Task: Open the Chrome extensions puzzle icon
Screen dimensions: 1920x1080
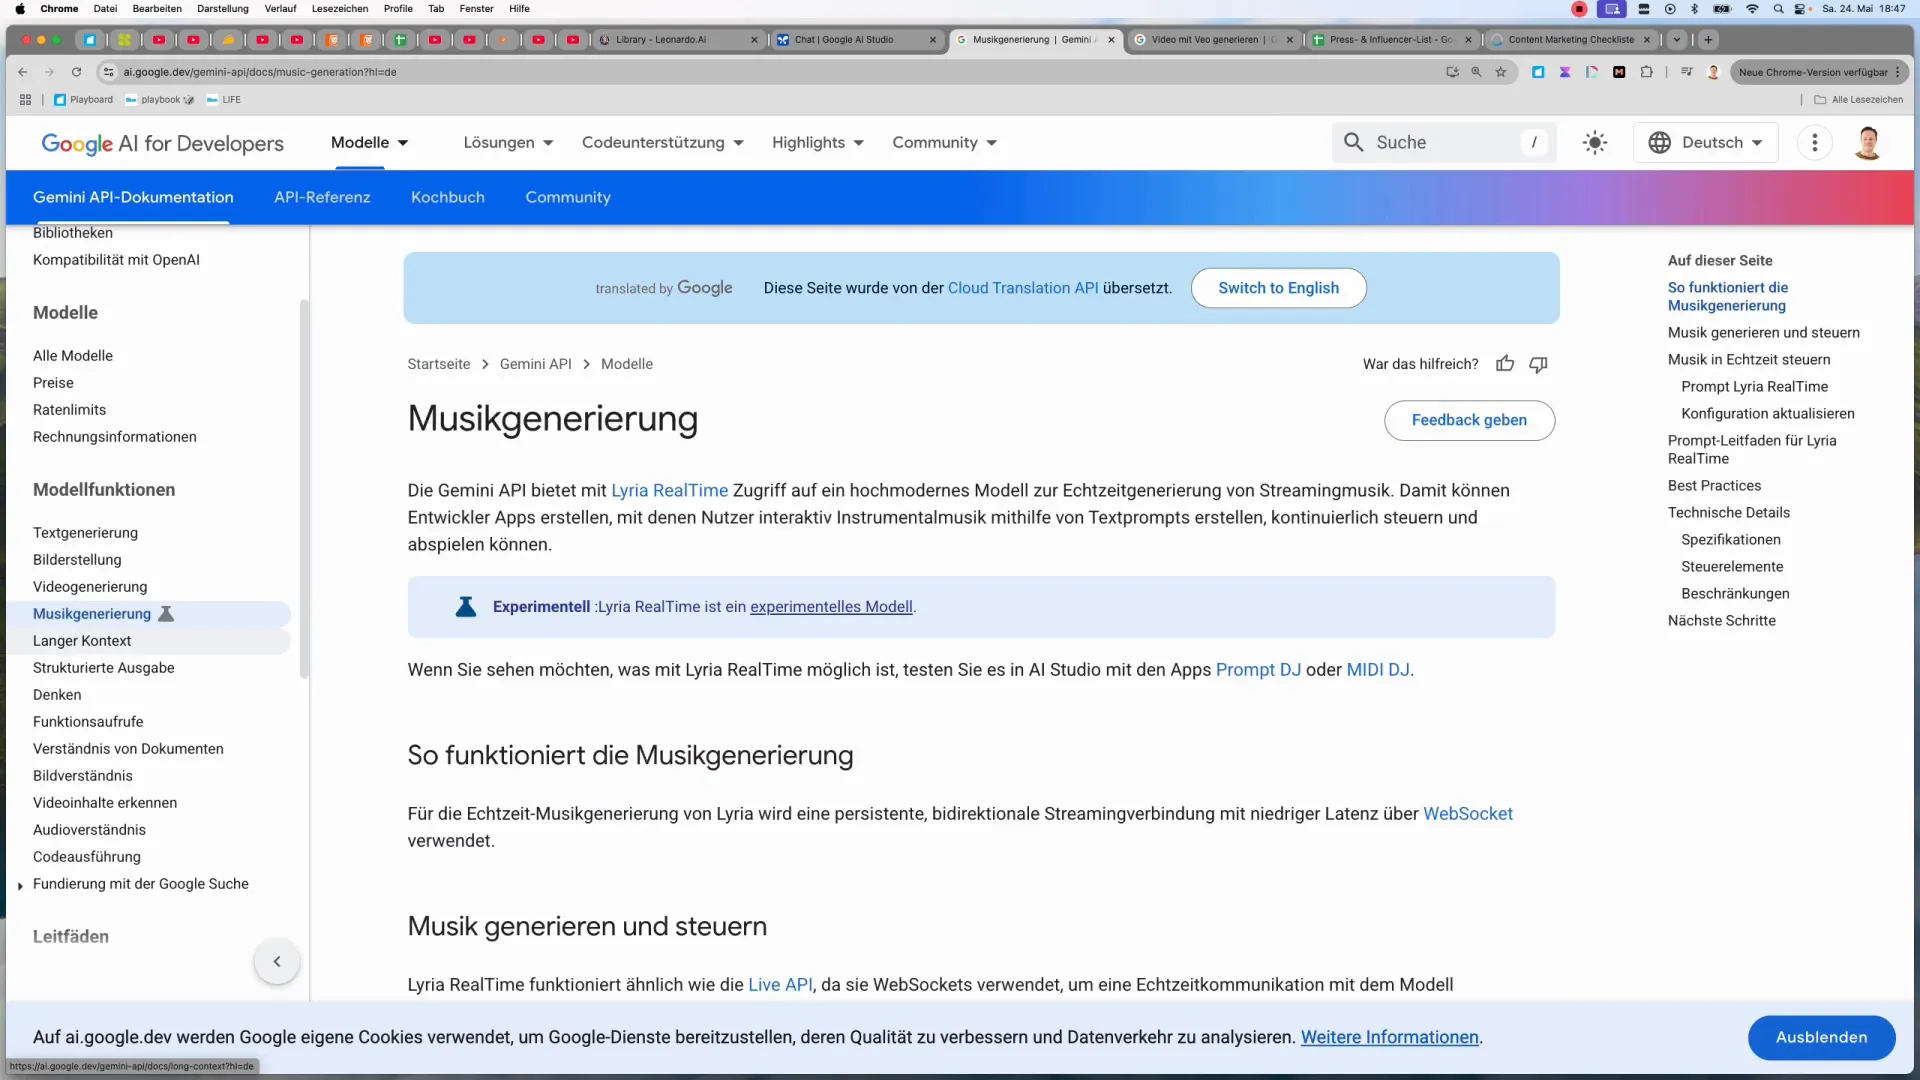Action: pyautogui.click(x=1646, y=72)
